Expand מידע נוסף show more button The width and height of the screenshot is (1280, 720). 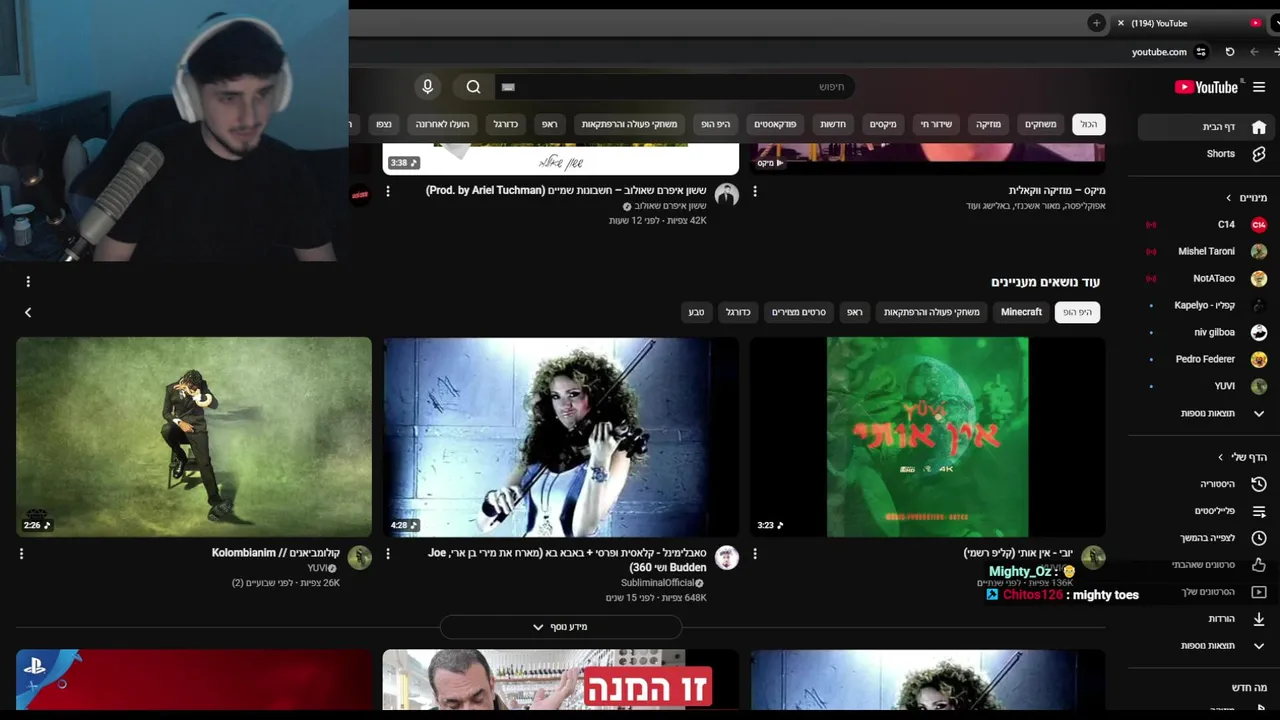(560, 627)
